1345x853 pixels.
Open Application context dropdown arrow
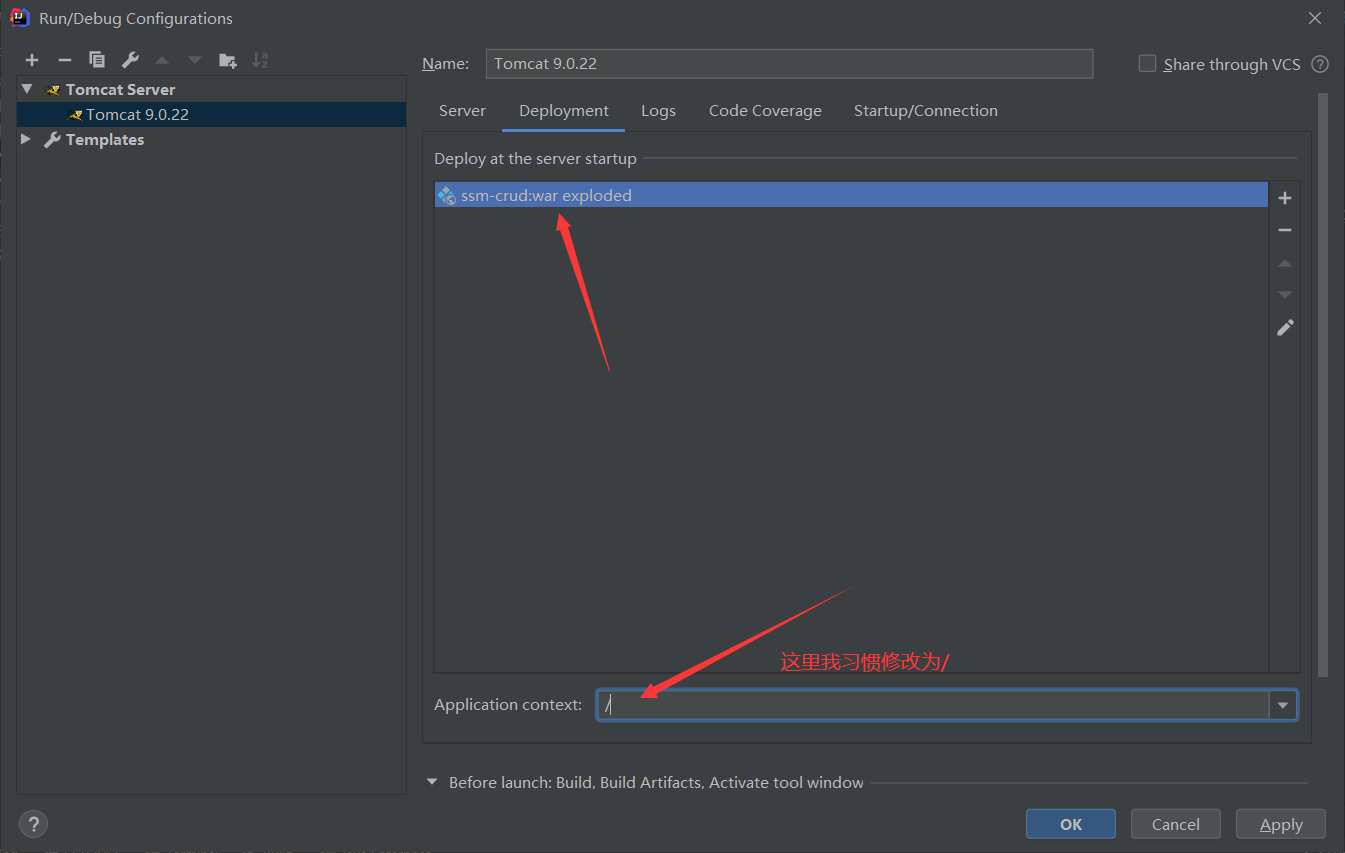pyautogui.click(x=1283, y=705)
